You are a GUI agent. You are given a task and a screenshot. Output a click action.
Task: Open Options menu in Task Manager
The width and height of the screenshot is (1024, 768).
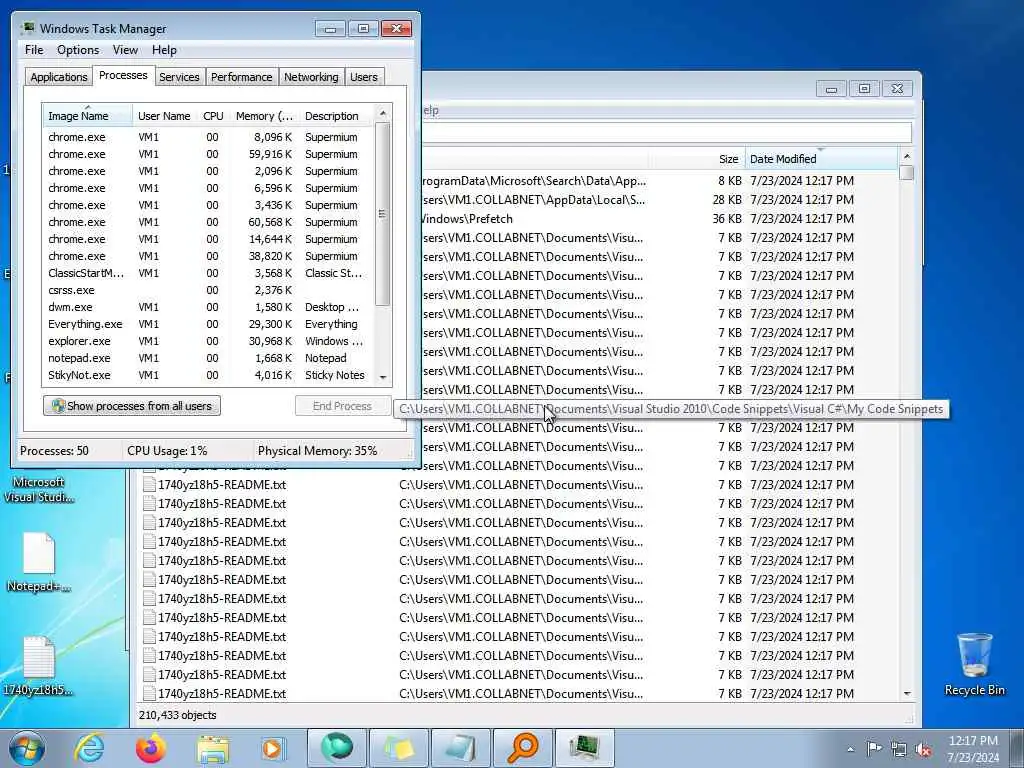(78, 50)
